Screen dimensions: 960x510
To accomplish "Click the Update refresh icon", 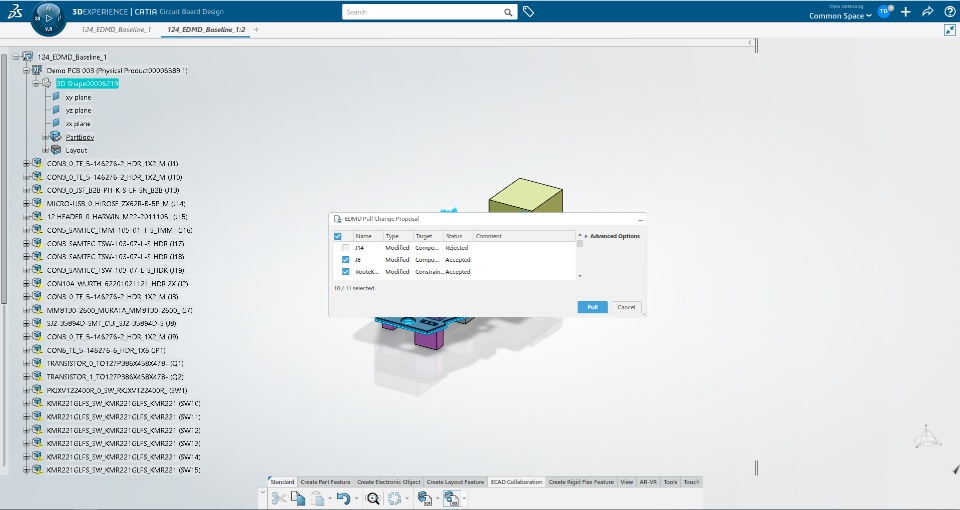I will [395, 498].
